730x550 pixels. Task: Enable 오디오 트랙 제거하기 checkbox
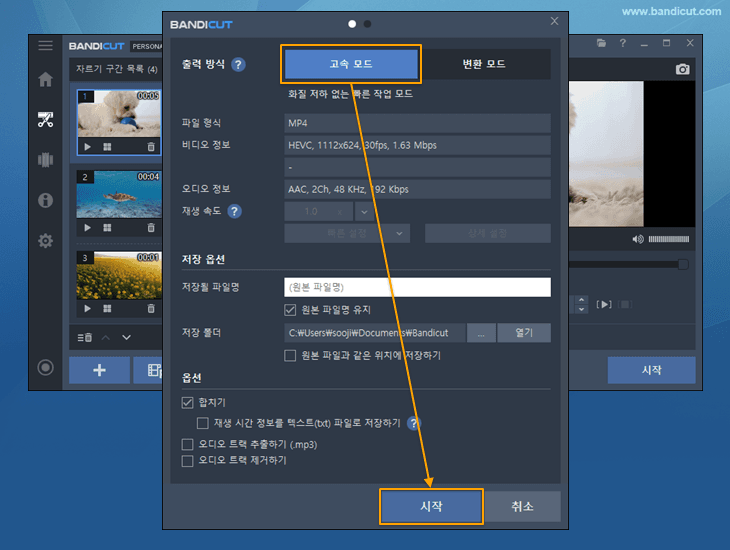click(187, 461)
